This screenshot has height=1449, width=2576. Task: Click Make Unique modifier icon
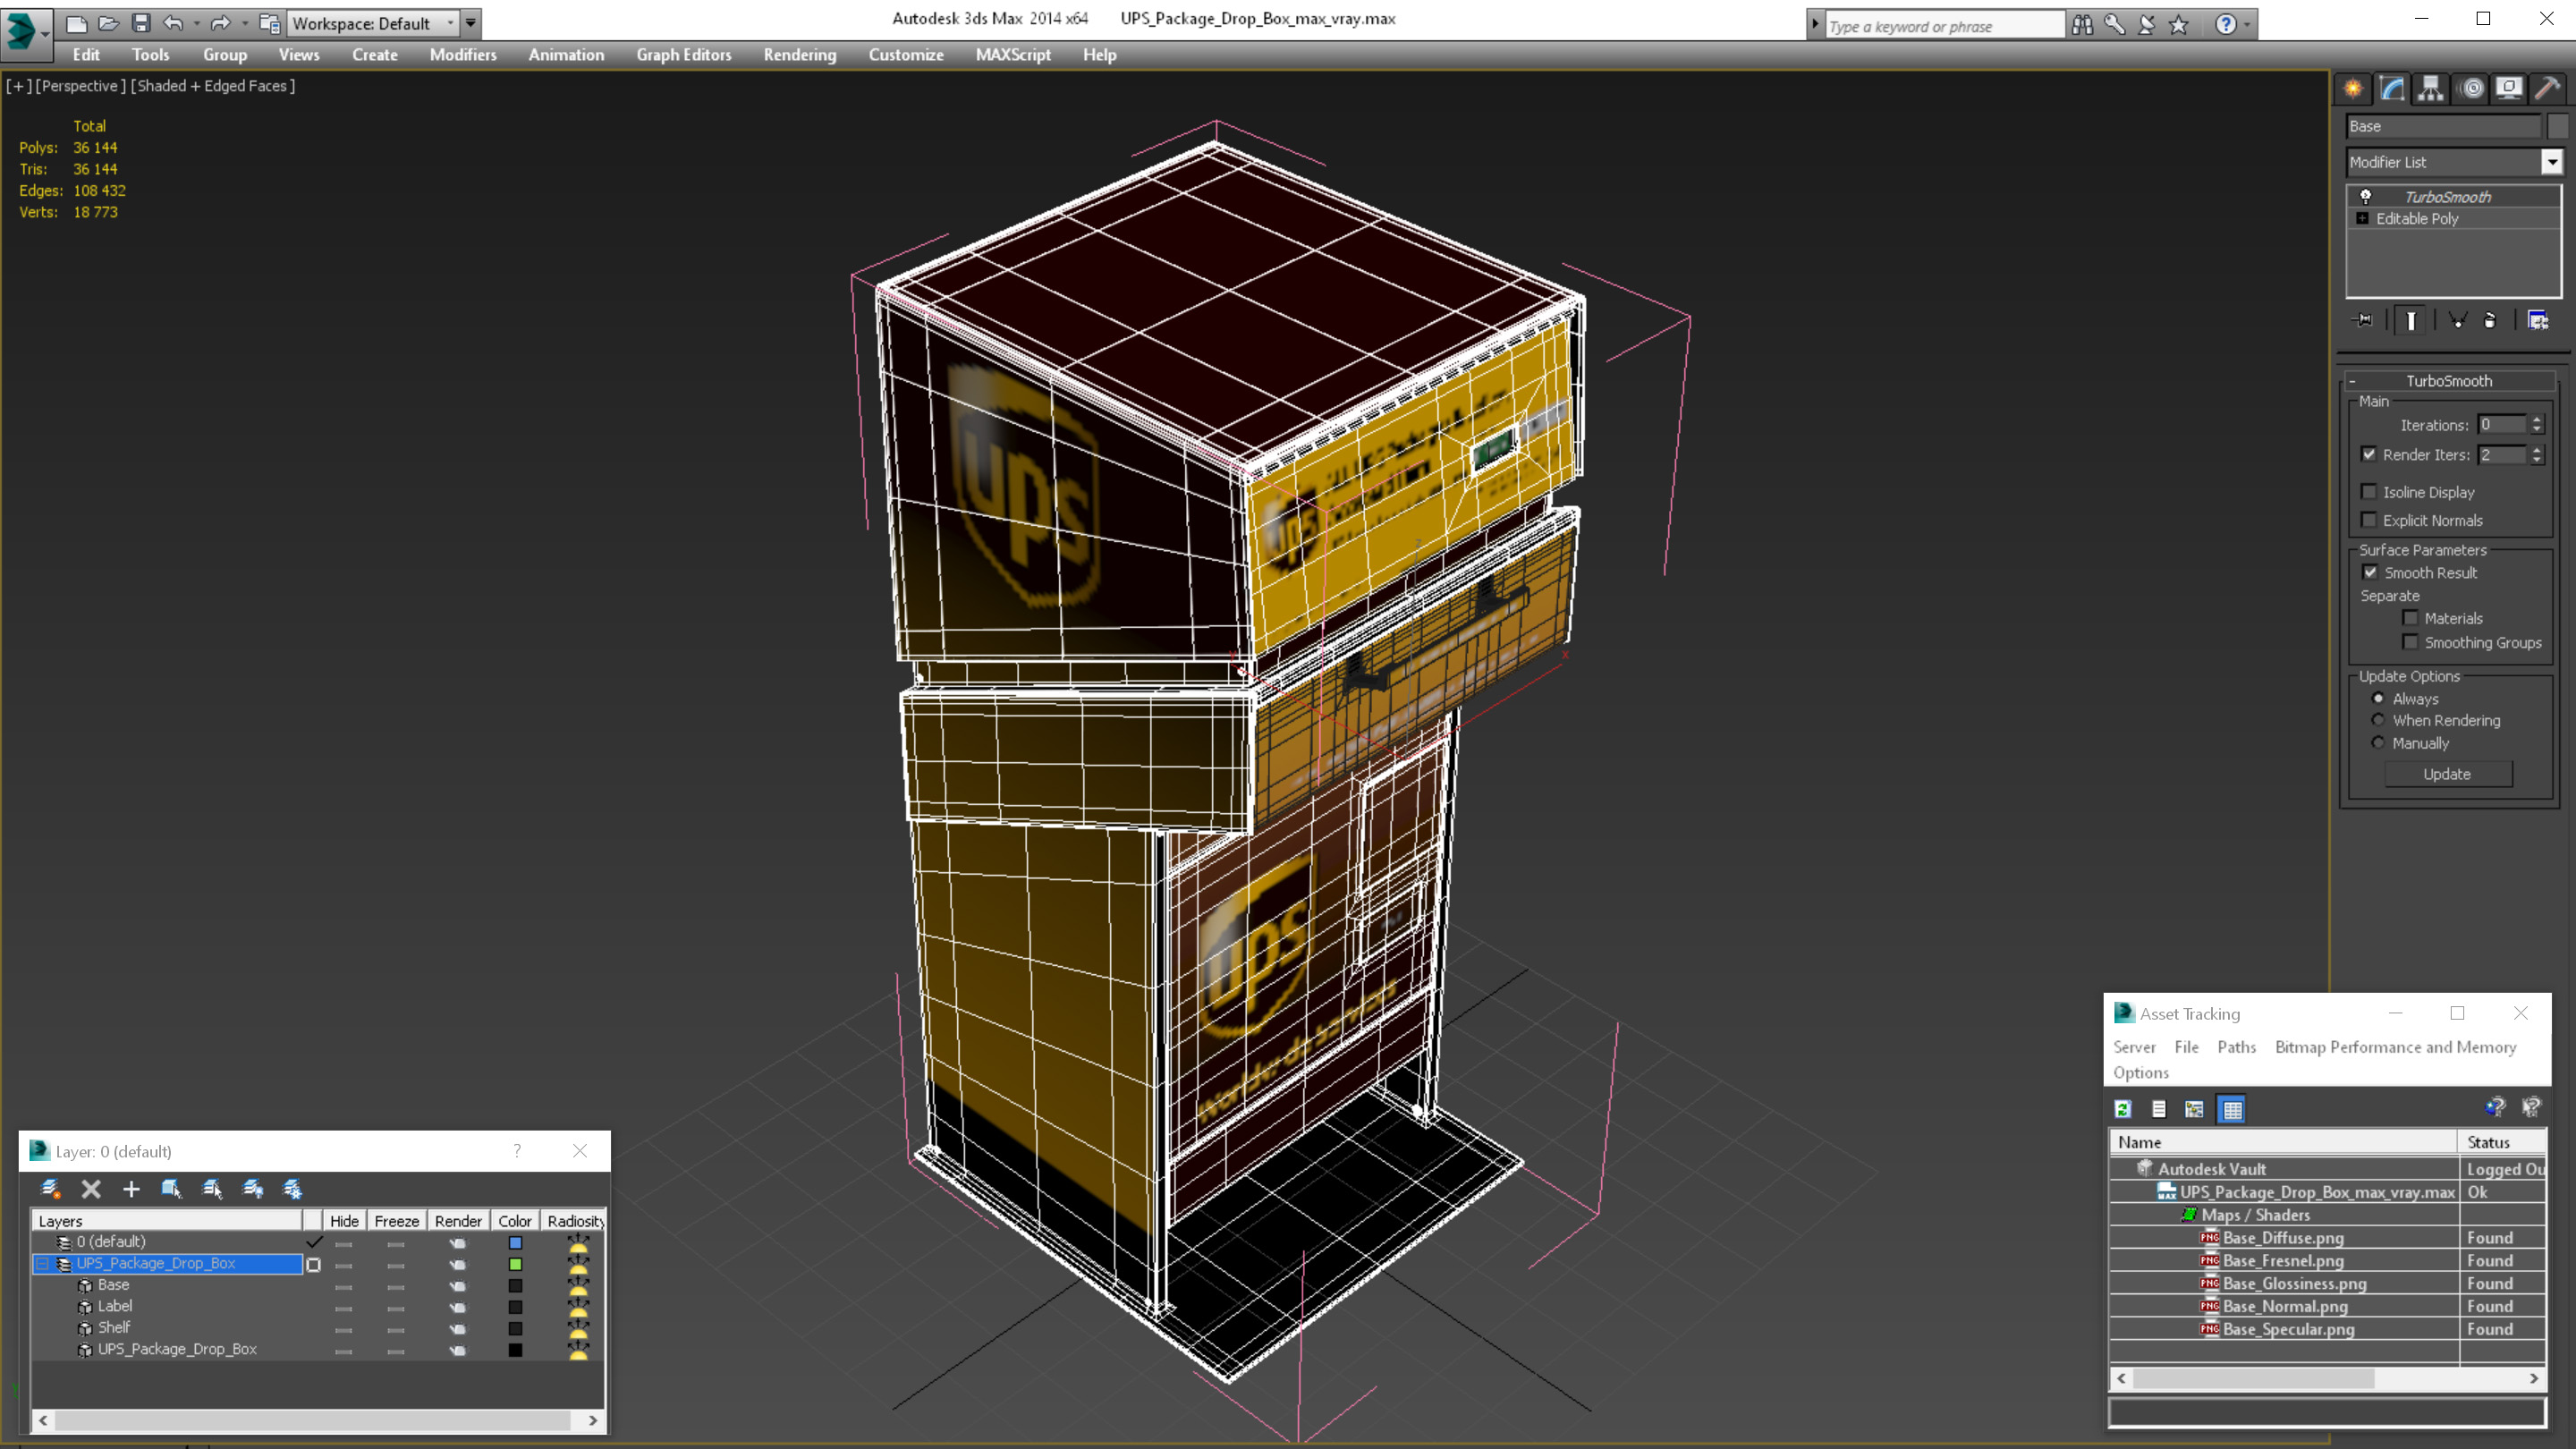click(x=2457, y=320)
